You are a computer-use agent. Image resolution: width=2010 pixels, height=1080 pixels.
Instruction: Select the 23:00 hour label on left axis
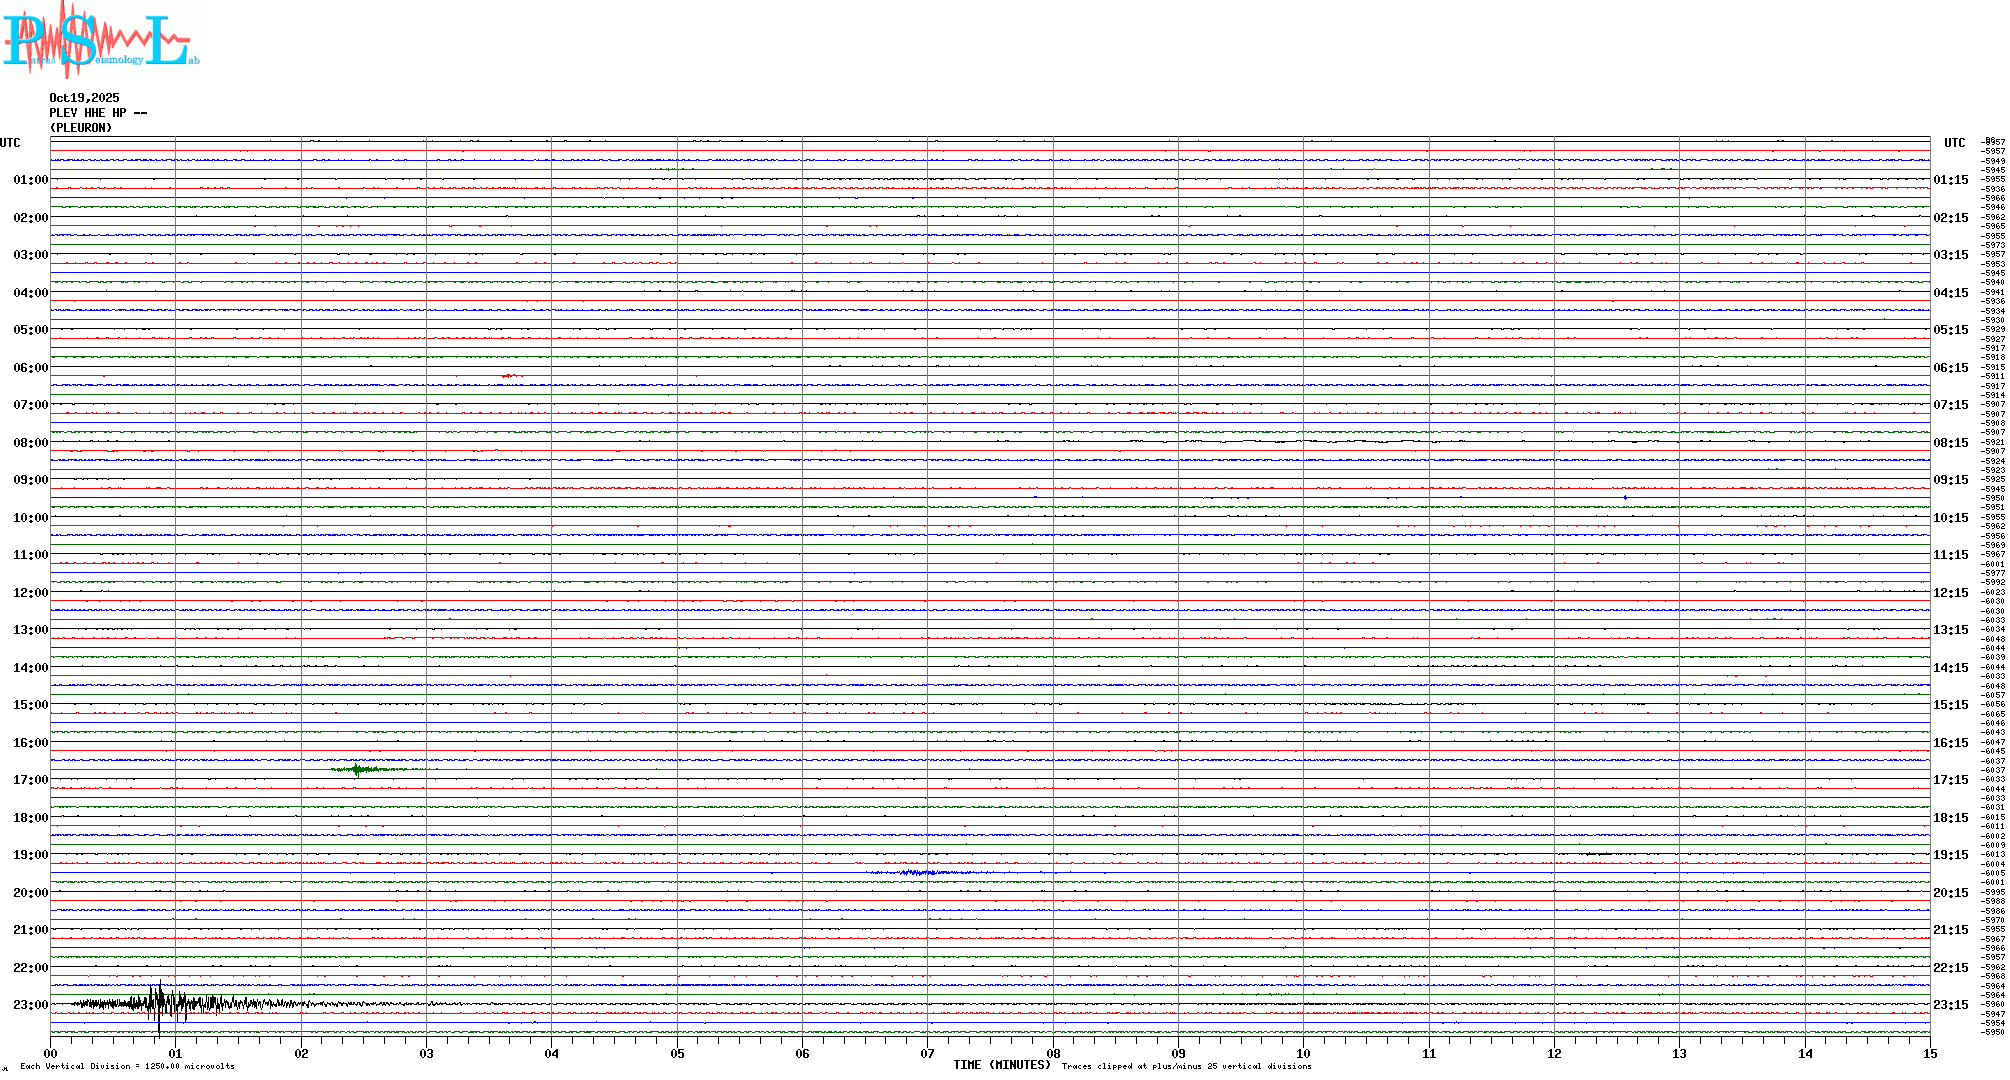(30, 1005)
